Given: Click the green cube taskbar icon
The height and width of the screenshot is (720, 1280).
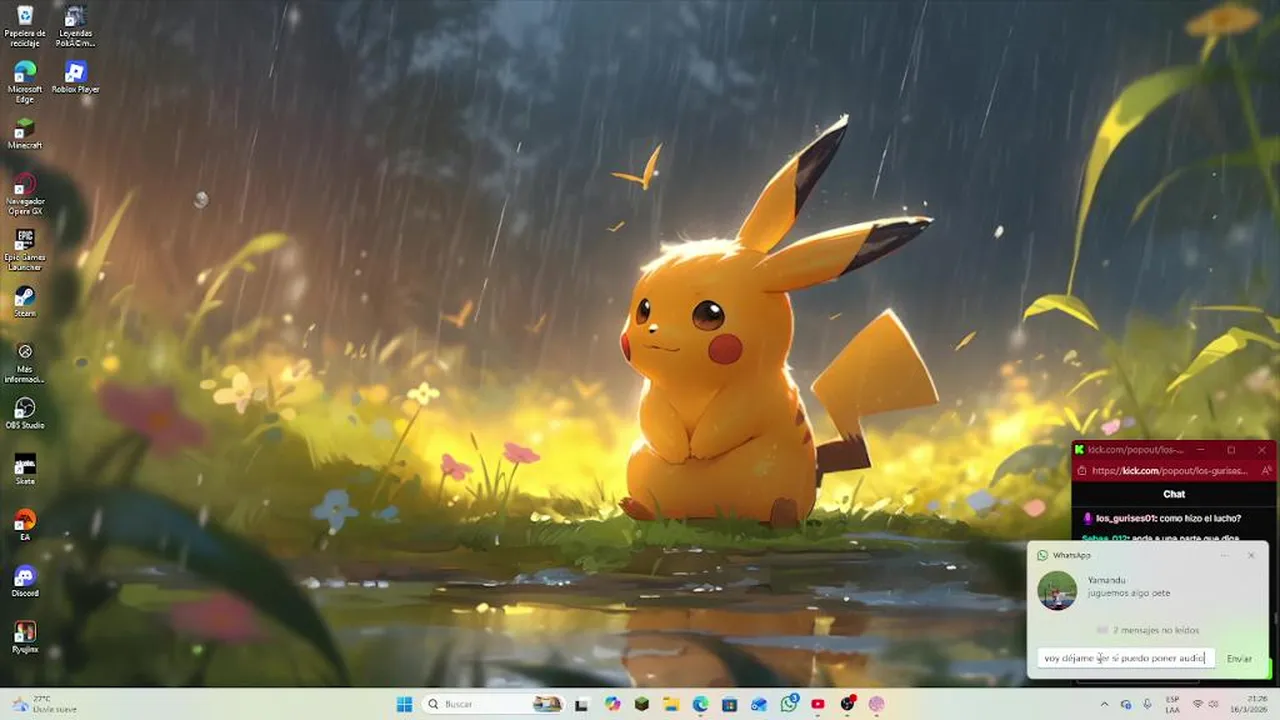Looking at the screenshot, I should point(642,704).
